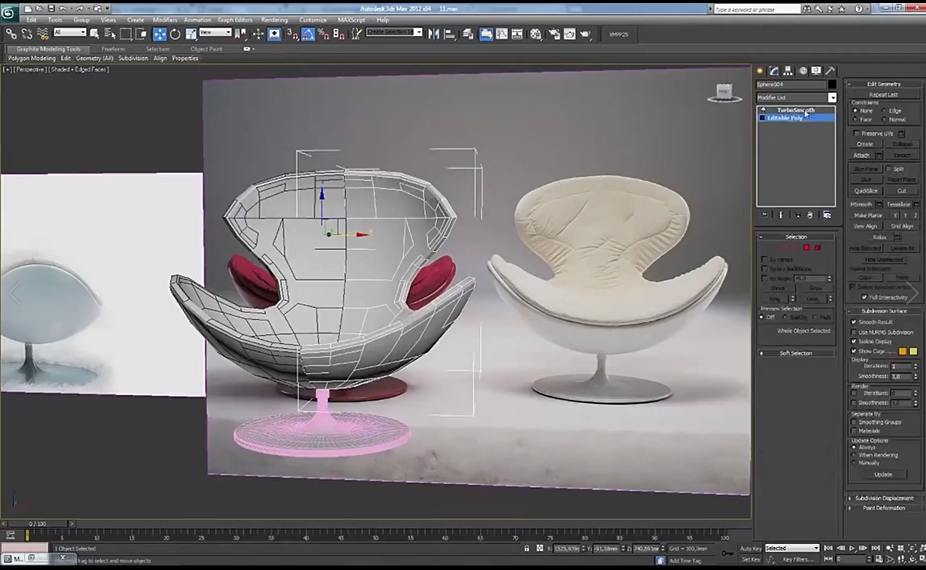Click the Attach button
This screenshot has width=926, height=570.
click(862, 155)
